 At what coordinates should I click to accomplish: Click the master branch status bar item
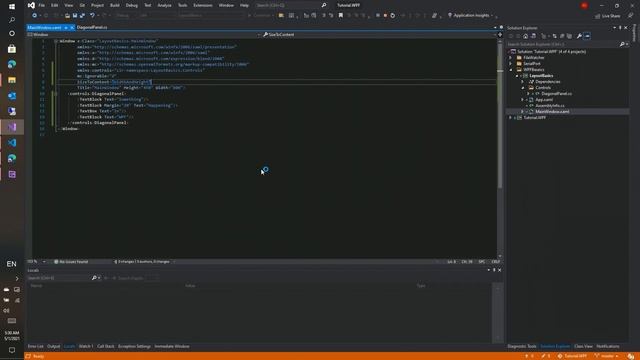607,356
